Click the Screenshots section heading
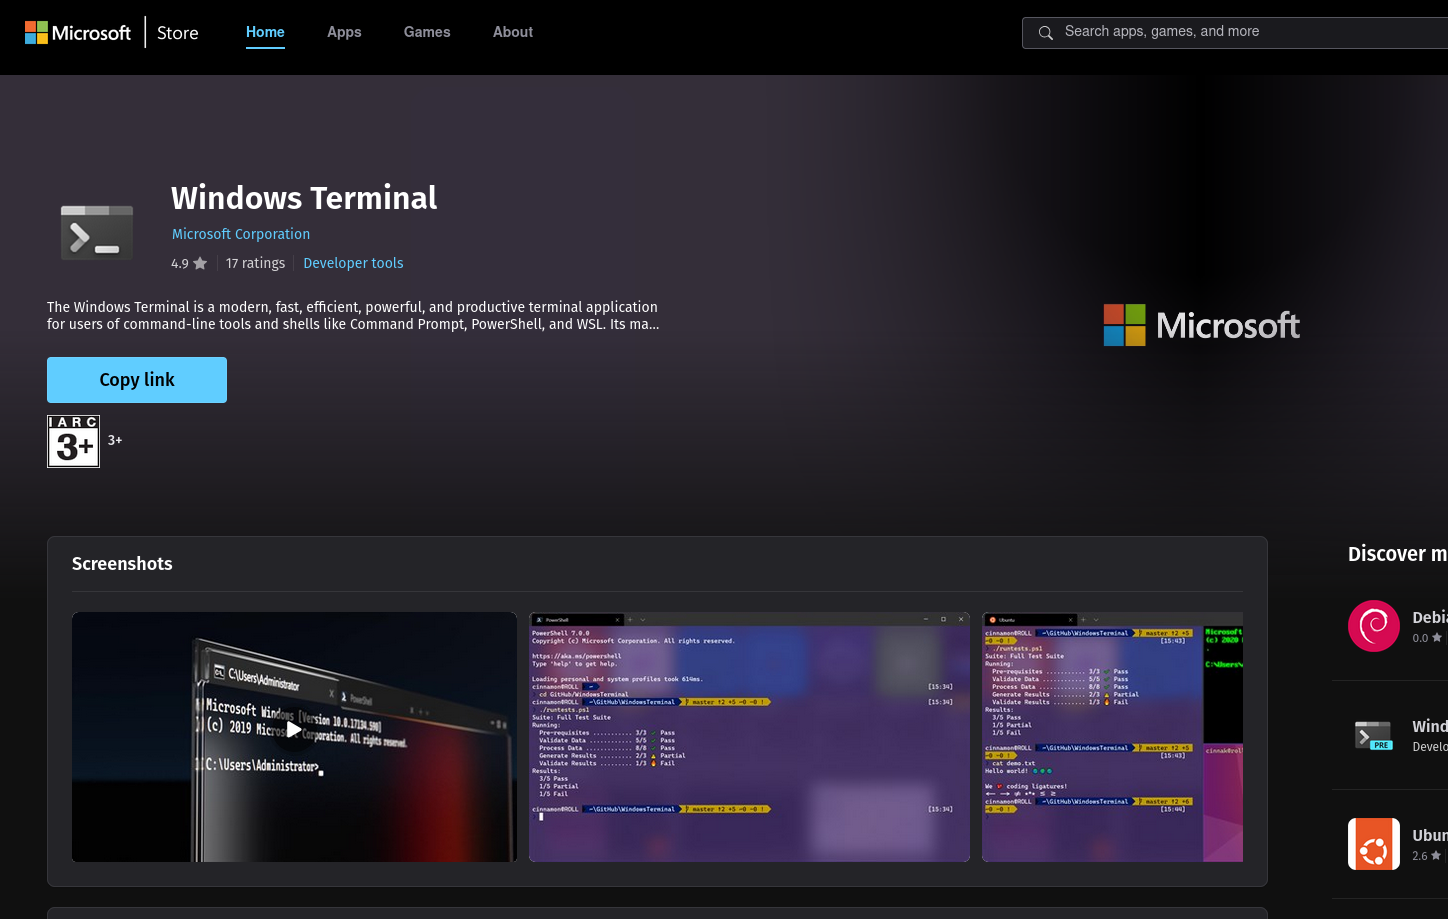Viewport: 1448px width, 919px height. click(122, 564)
